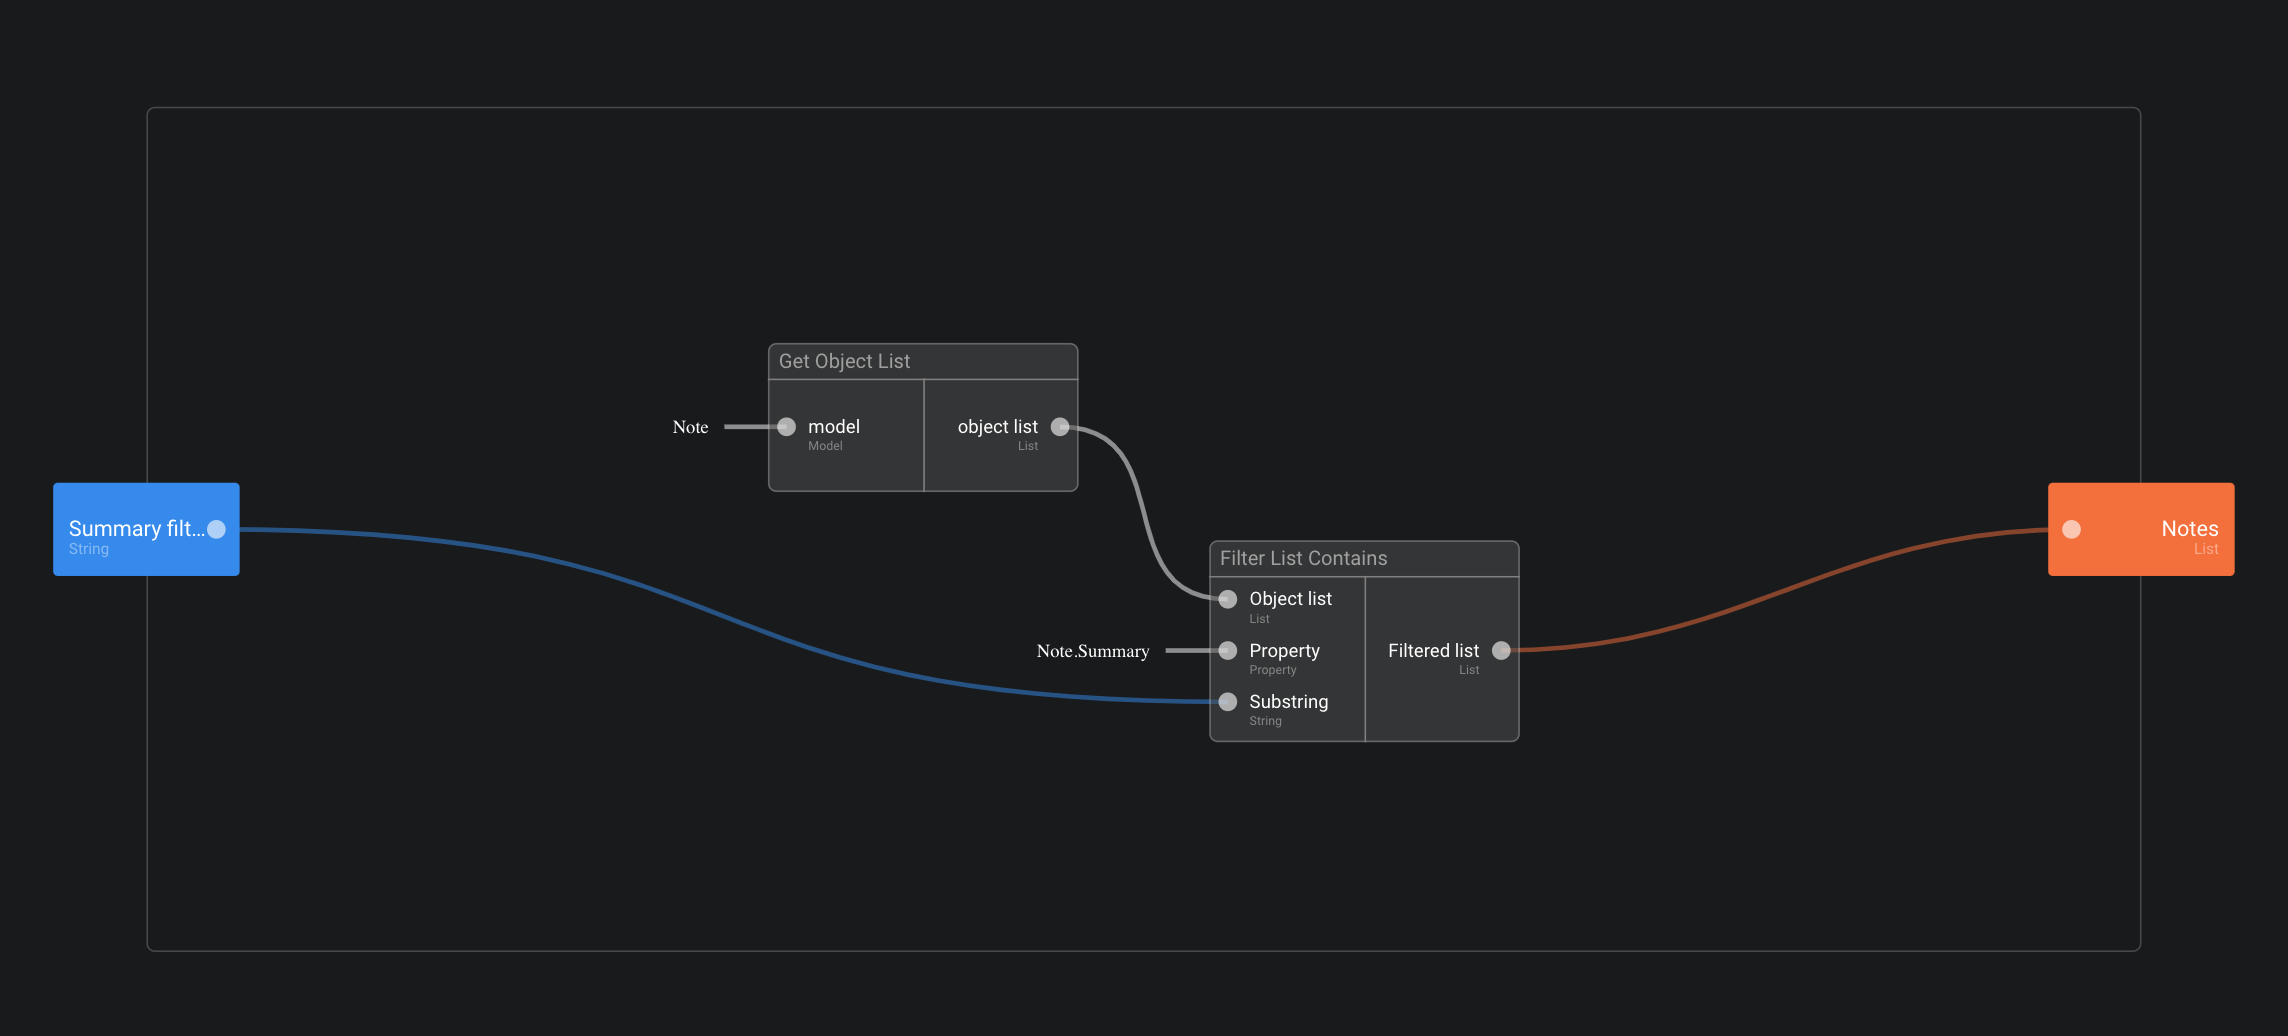Click the Summary filter input node output port
Viewport: 2288px width, 1036px height.
(216, 529)
